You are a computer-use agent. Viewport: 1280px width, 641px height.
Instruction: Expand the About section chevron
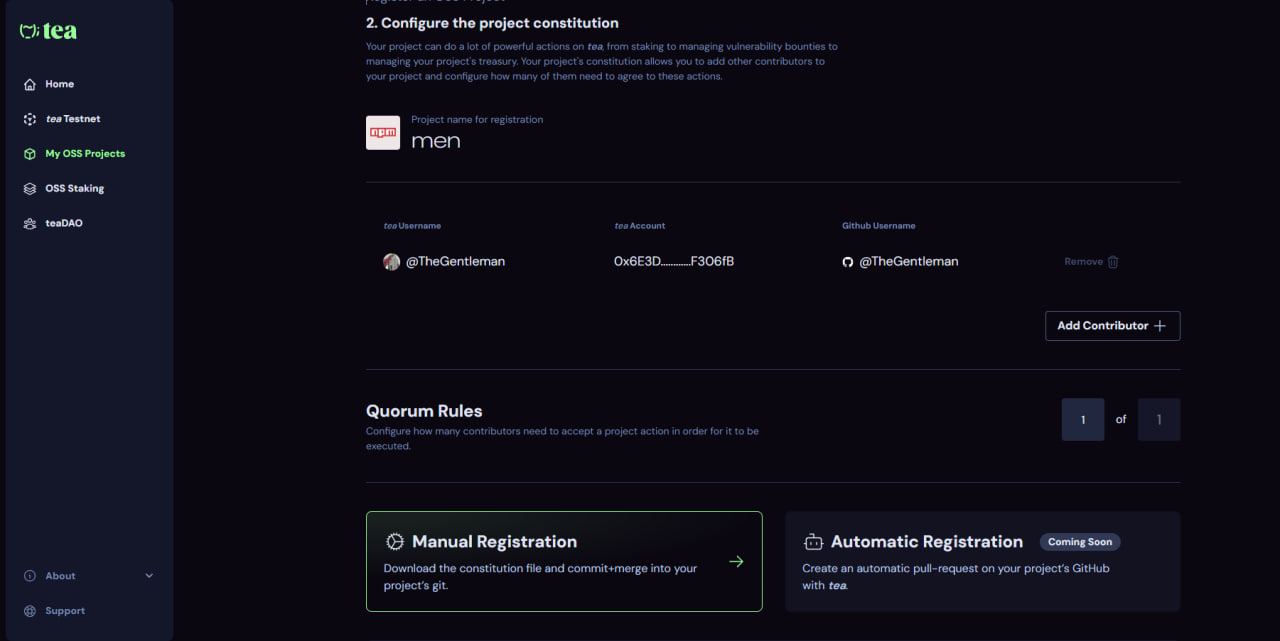pyautogui.click(x=150, y=576)
